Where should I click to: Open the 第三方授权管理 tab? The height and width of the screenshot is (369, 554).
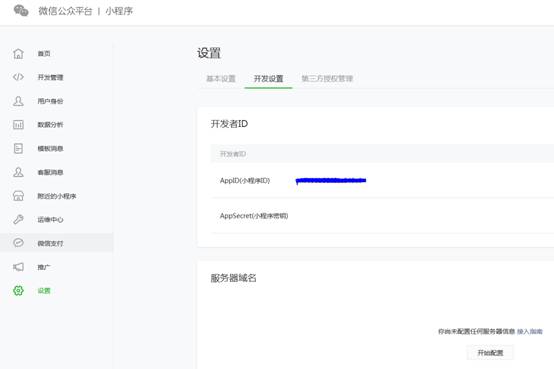pyautogui.click(x=327, y=78)
